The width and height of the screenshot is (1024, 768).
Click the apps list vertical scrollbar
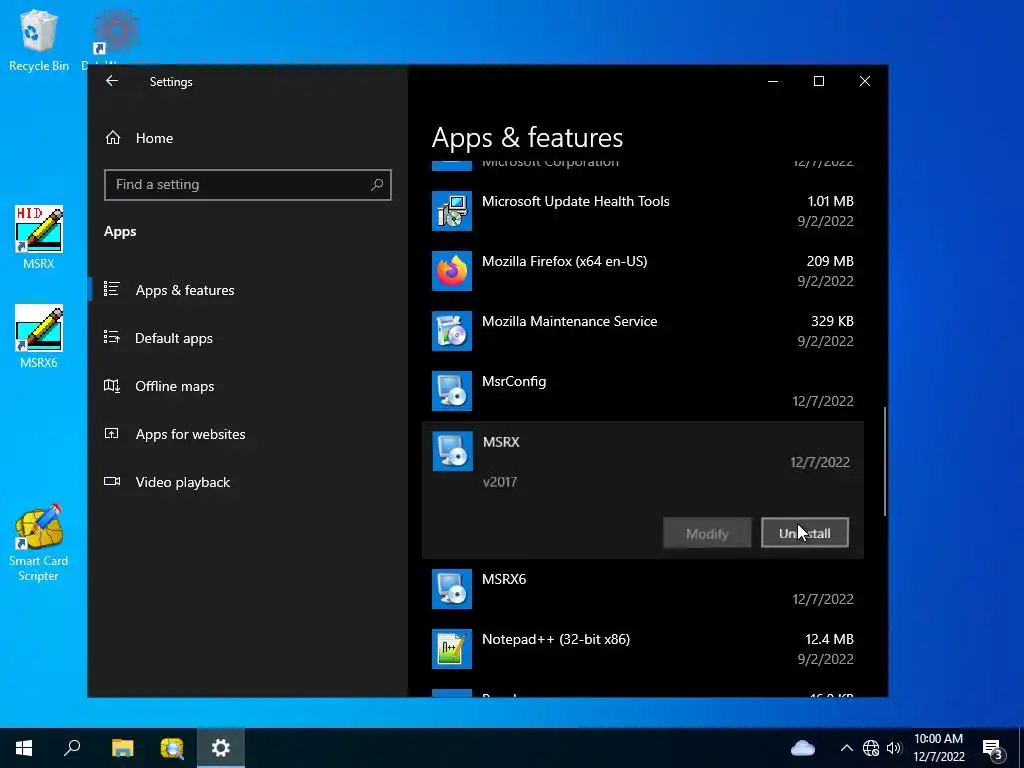(x=886, y=462)
